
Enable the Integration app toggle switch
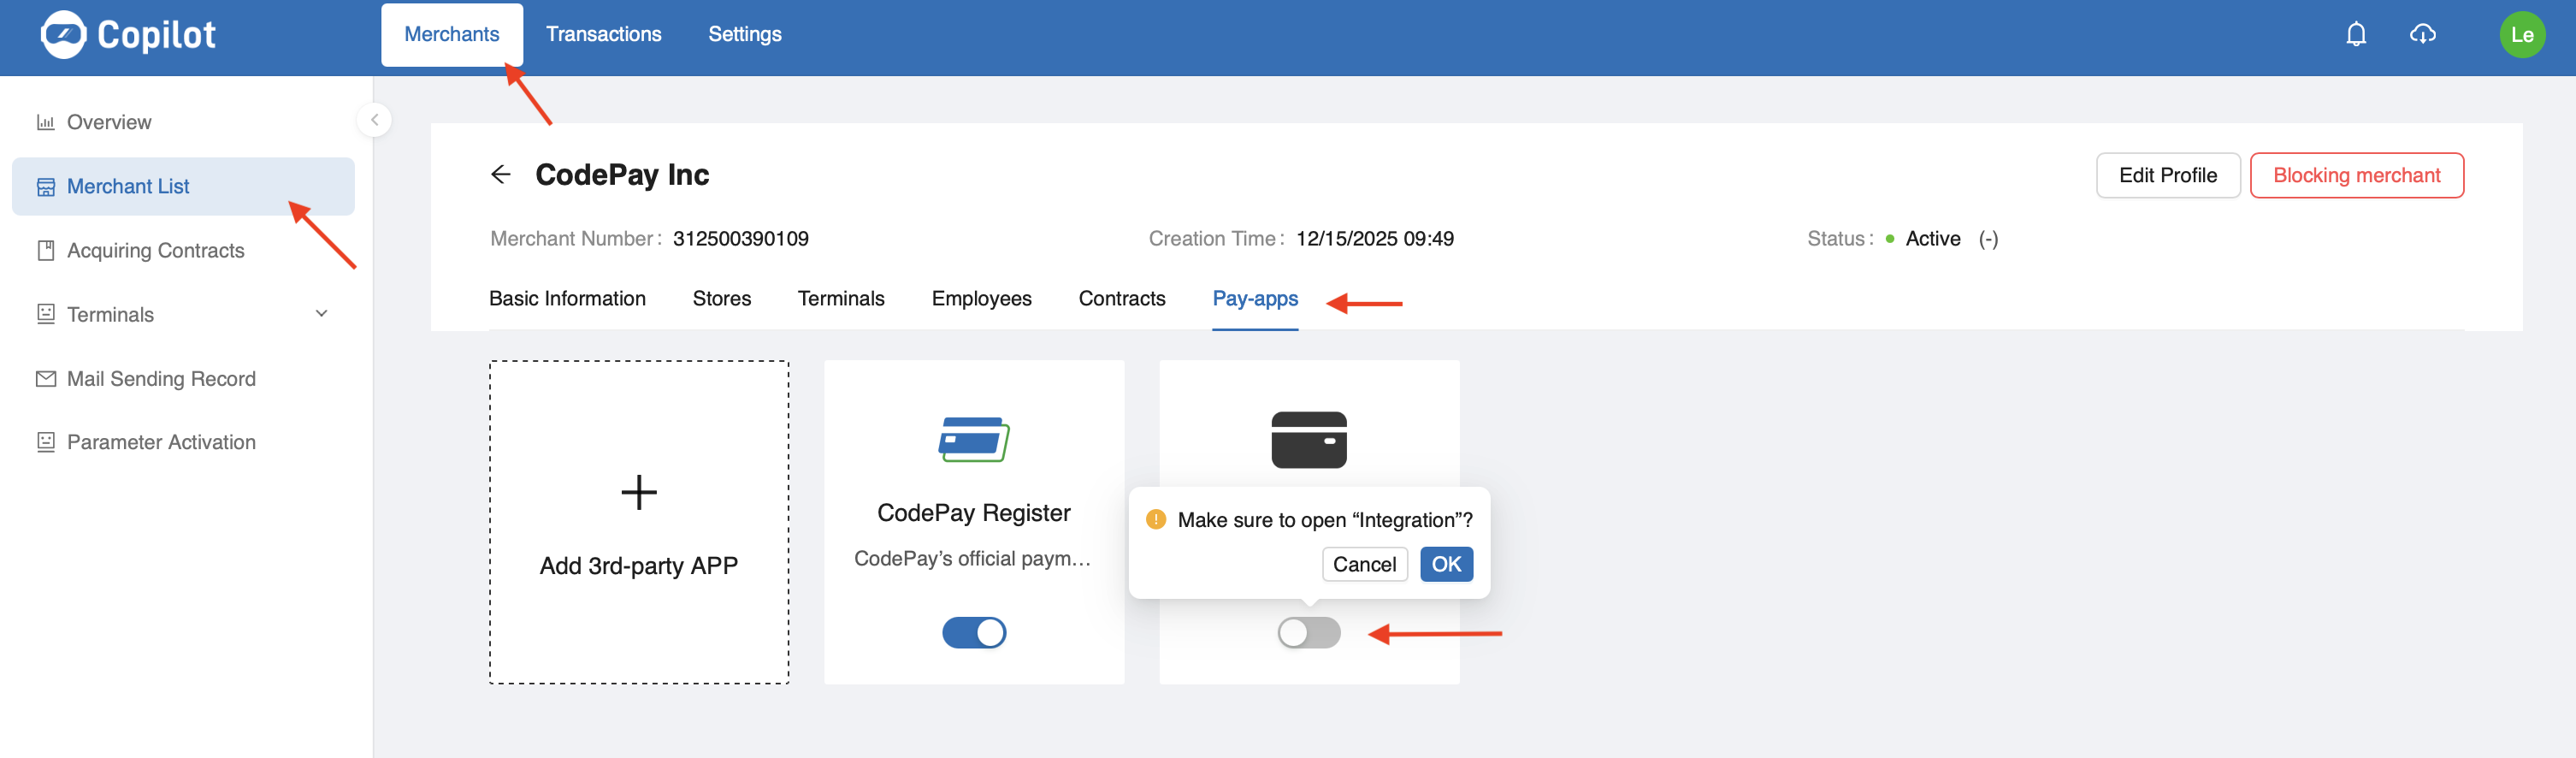(1308, 633)
